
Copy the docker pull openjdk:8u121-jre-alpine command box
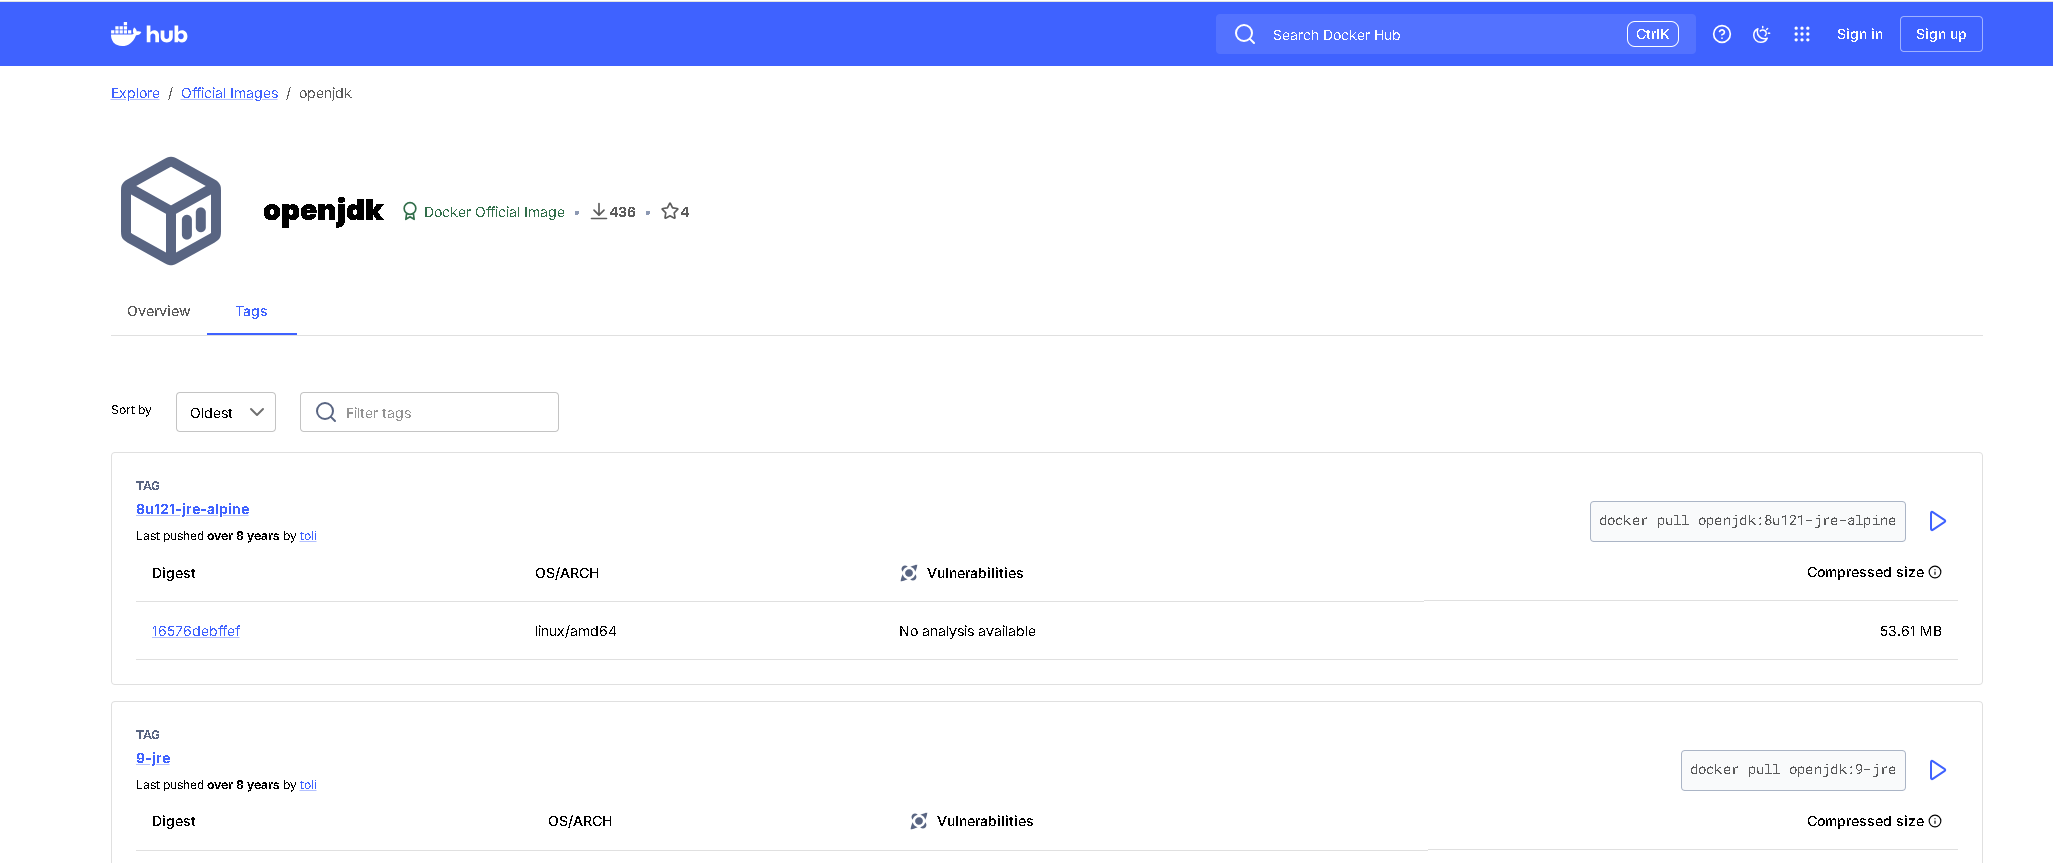tap(1748, 521)
